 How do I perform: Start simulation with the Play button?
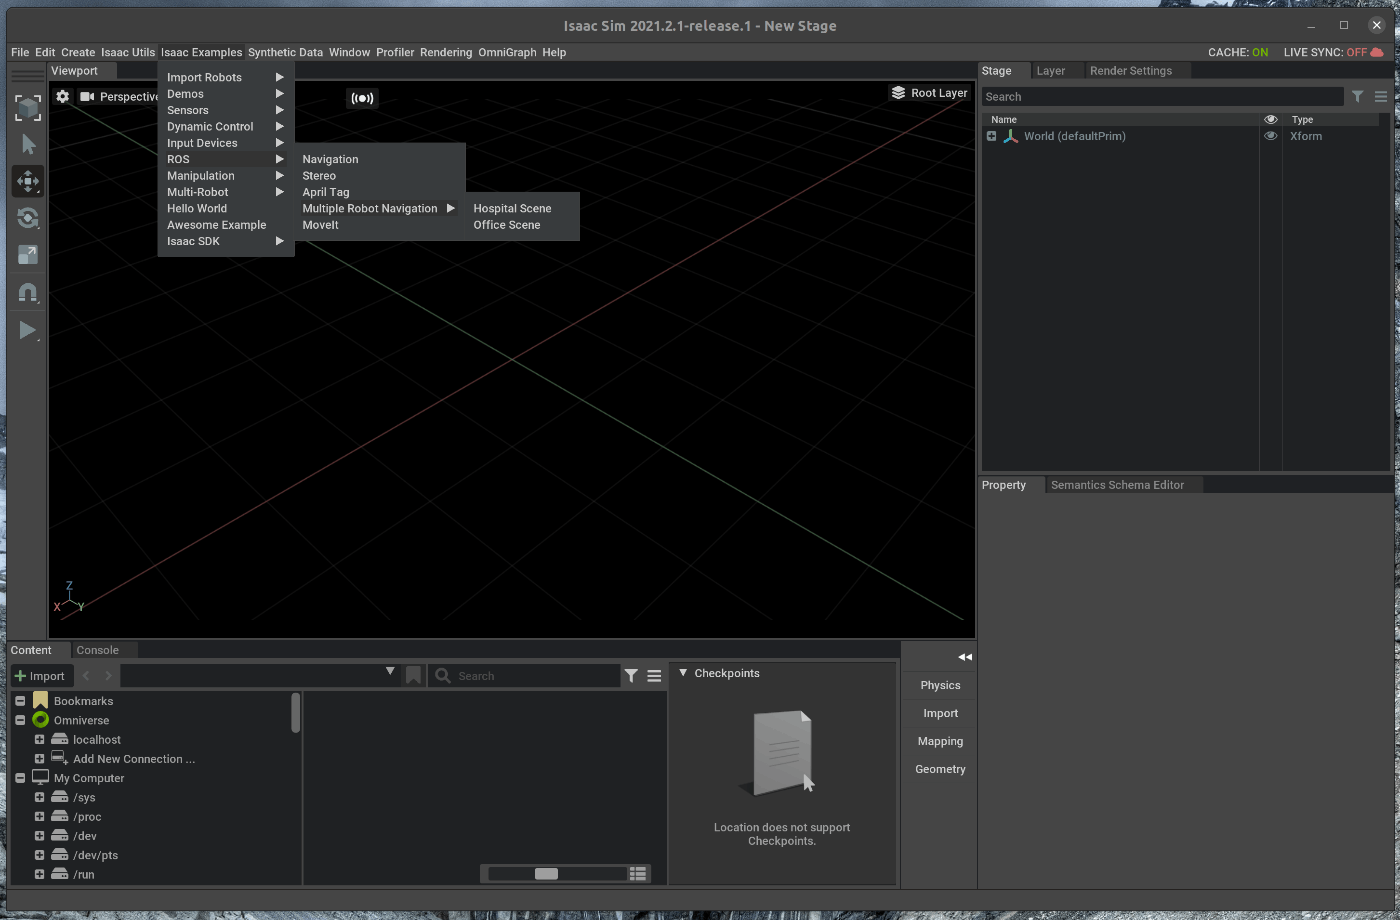pyautogui.click(x=28, y=330)
